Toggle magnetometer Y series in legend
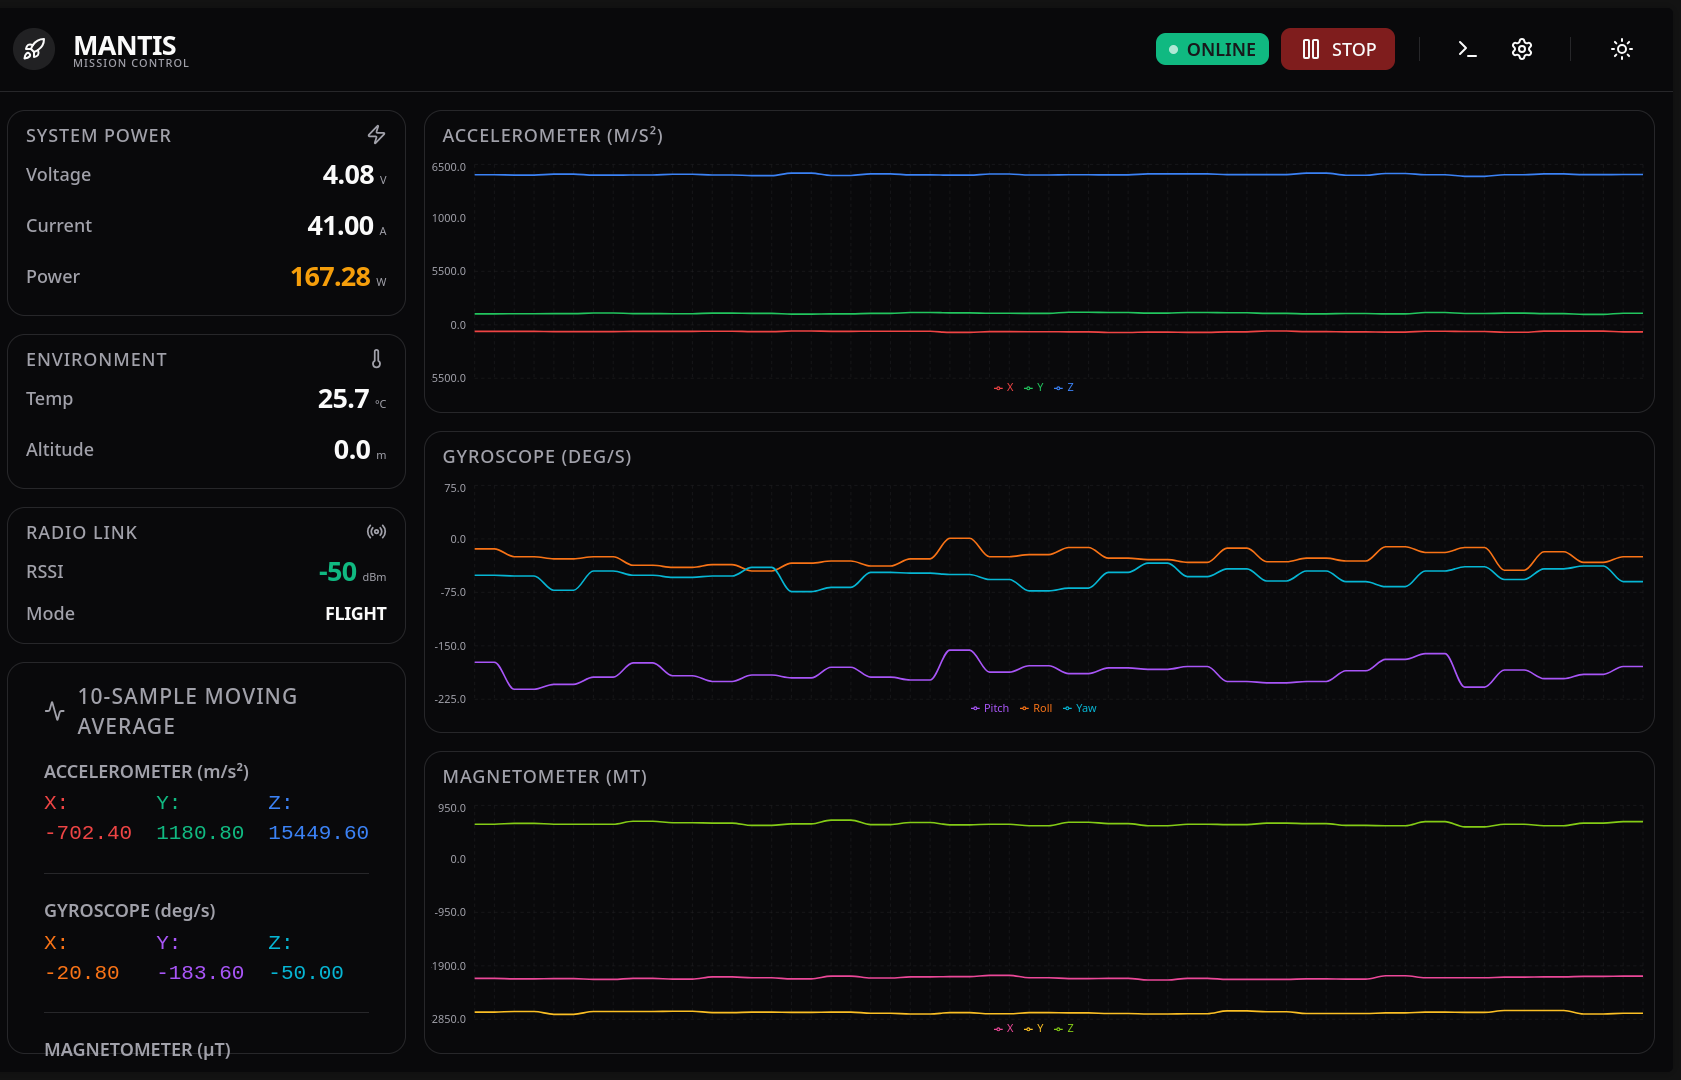1681x1080 pixels. tap(1034, 1028)
